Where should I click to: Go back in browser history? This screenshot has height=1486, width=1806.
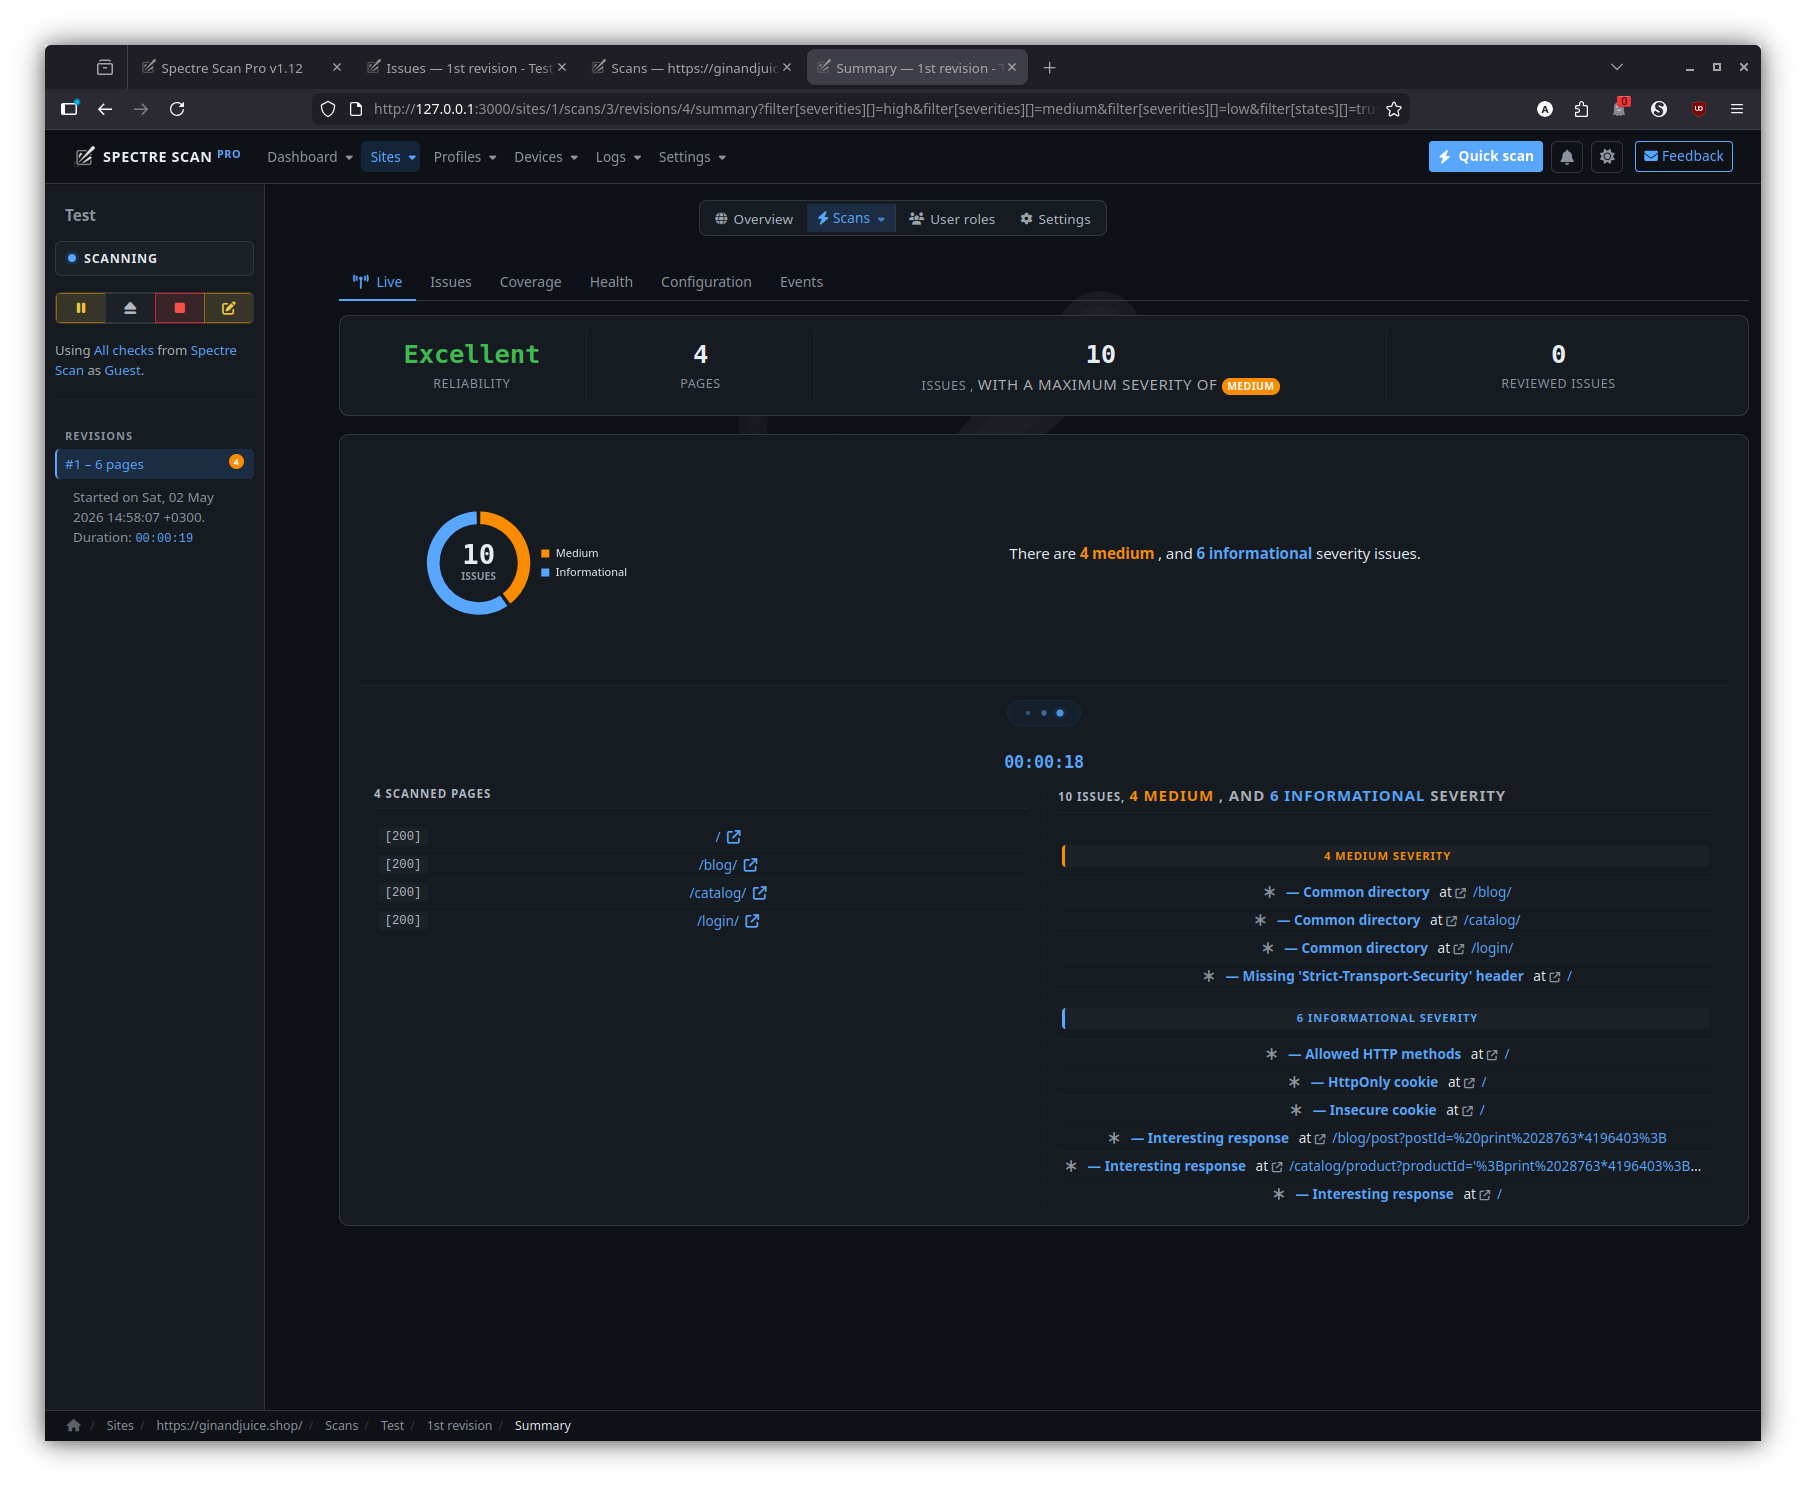point(105,109)
